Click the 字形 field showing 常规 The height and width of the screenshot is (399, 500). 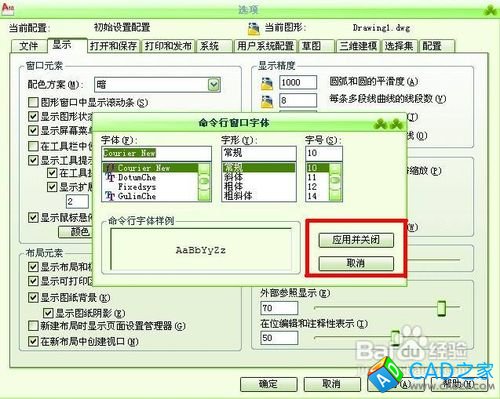[259, 153]
